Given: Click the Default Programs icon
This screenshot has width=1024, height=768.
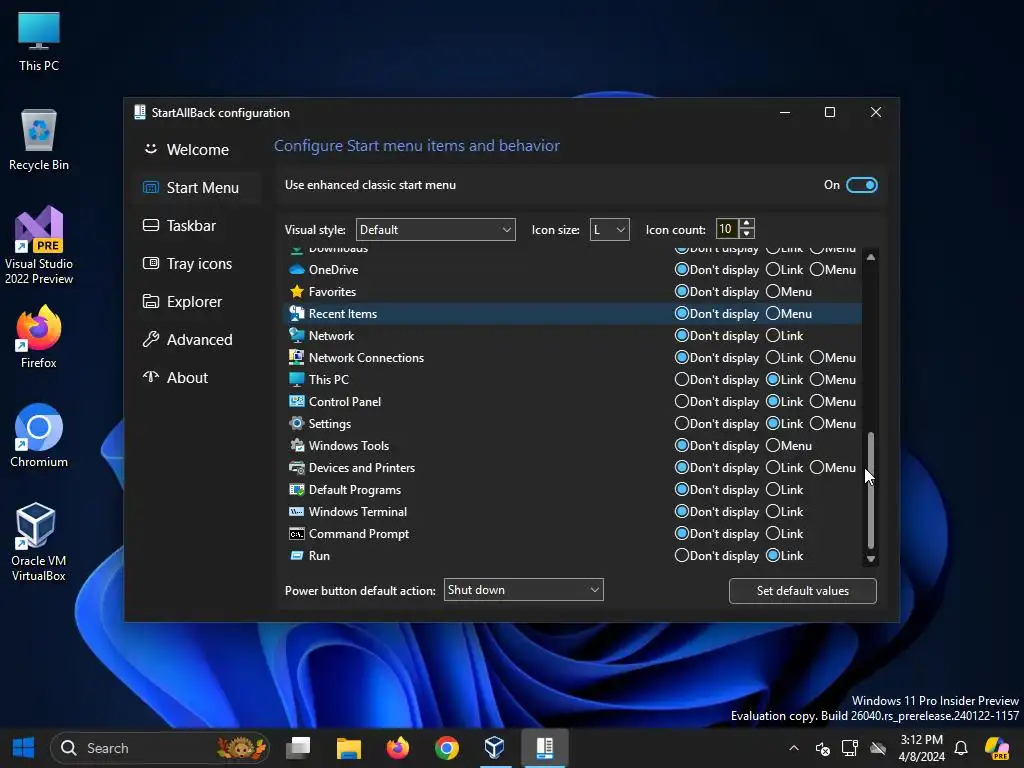Looking at the screenshot, I should 296,490.
